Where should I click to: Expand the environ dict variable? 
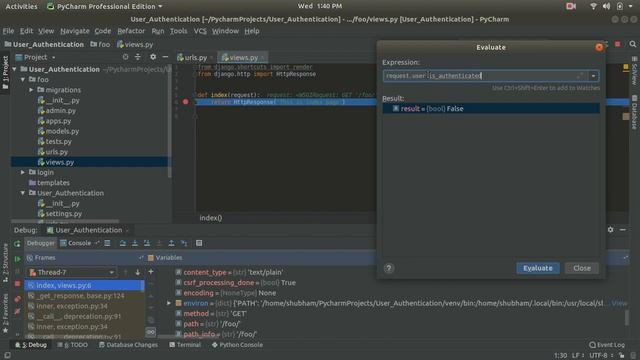tap(169, 303)
